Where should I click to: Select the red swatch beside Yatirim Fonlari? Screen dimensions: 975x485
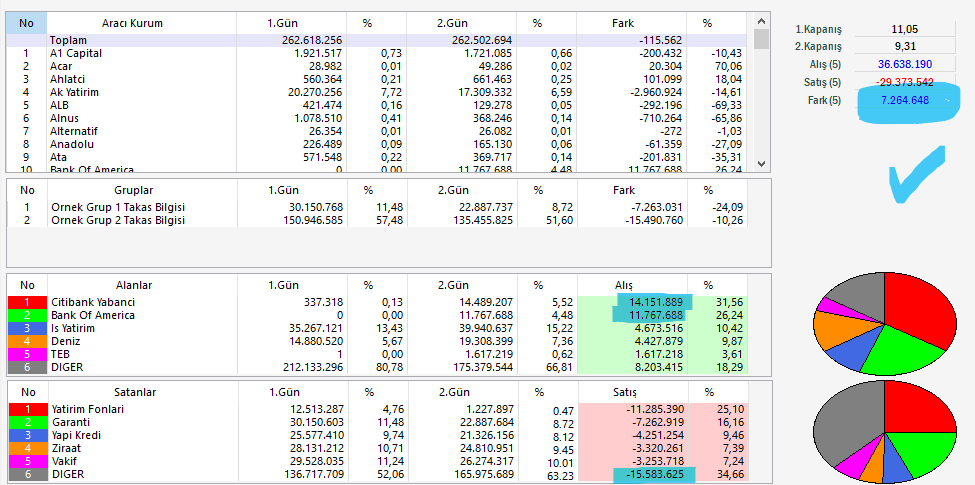27,409
